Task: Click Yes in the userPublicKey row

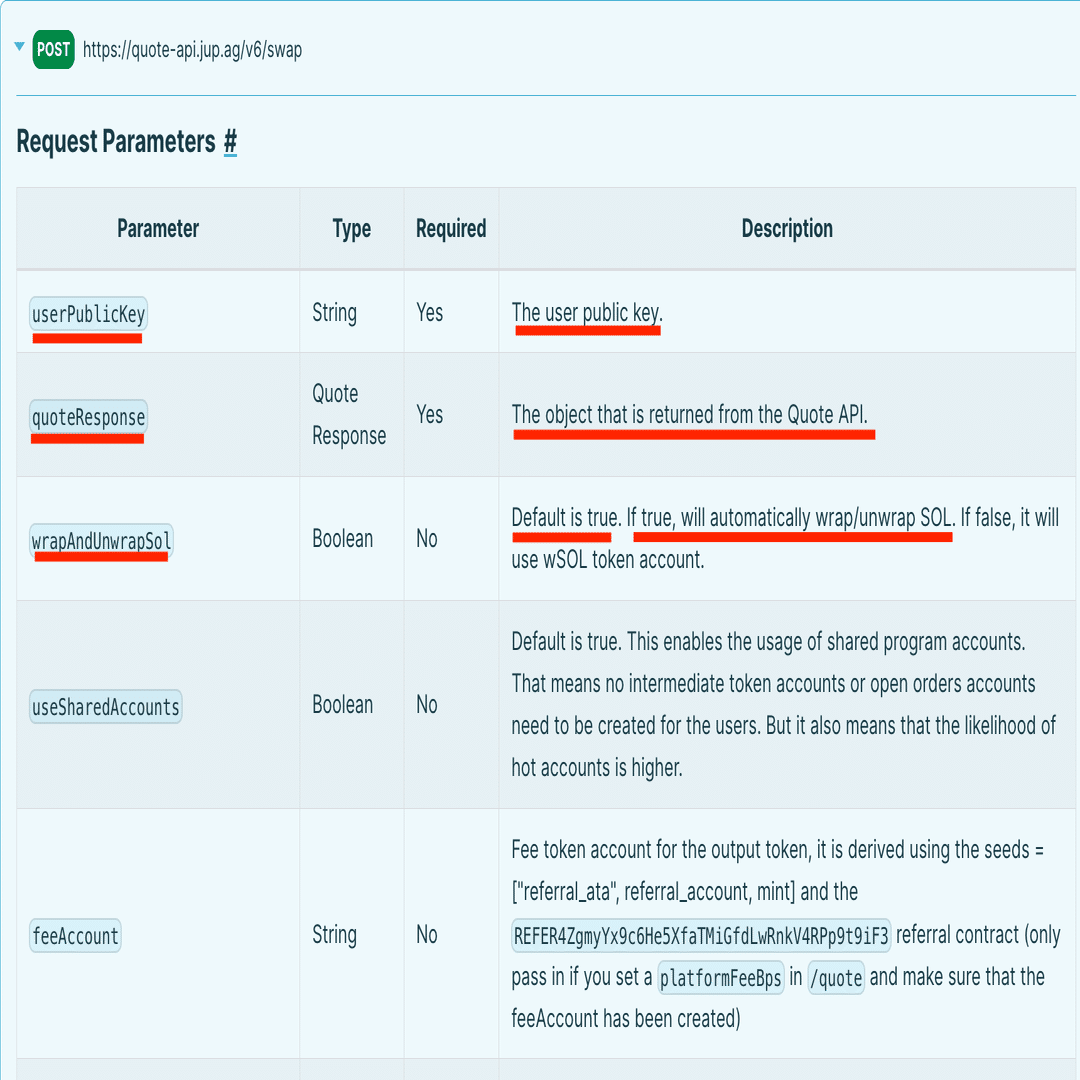Action: tap(429, 313)
